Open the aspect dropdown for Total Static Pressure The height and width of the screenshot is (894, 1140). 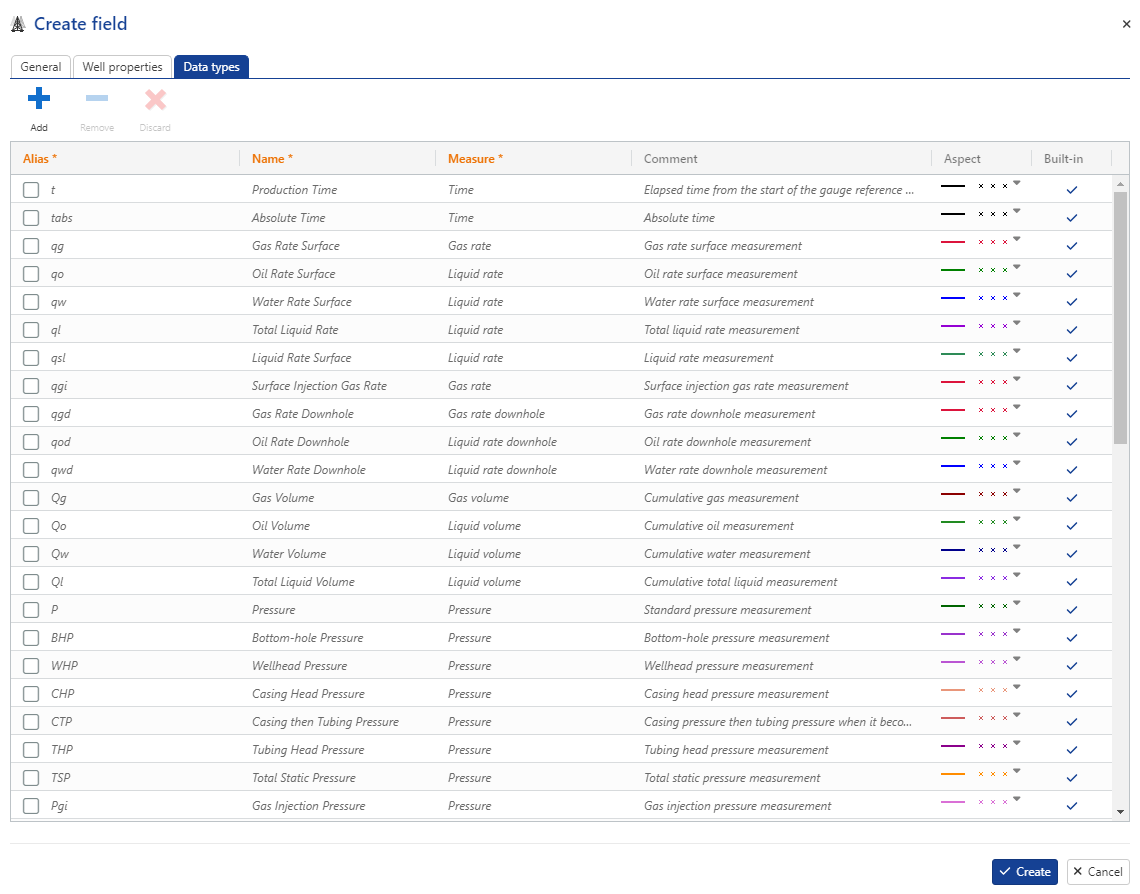(1016, 770)
